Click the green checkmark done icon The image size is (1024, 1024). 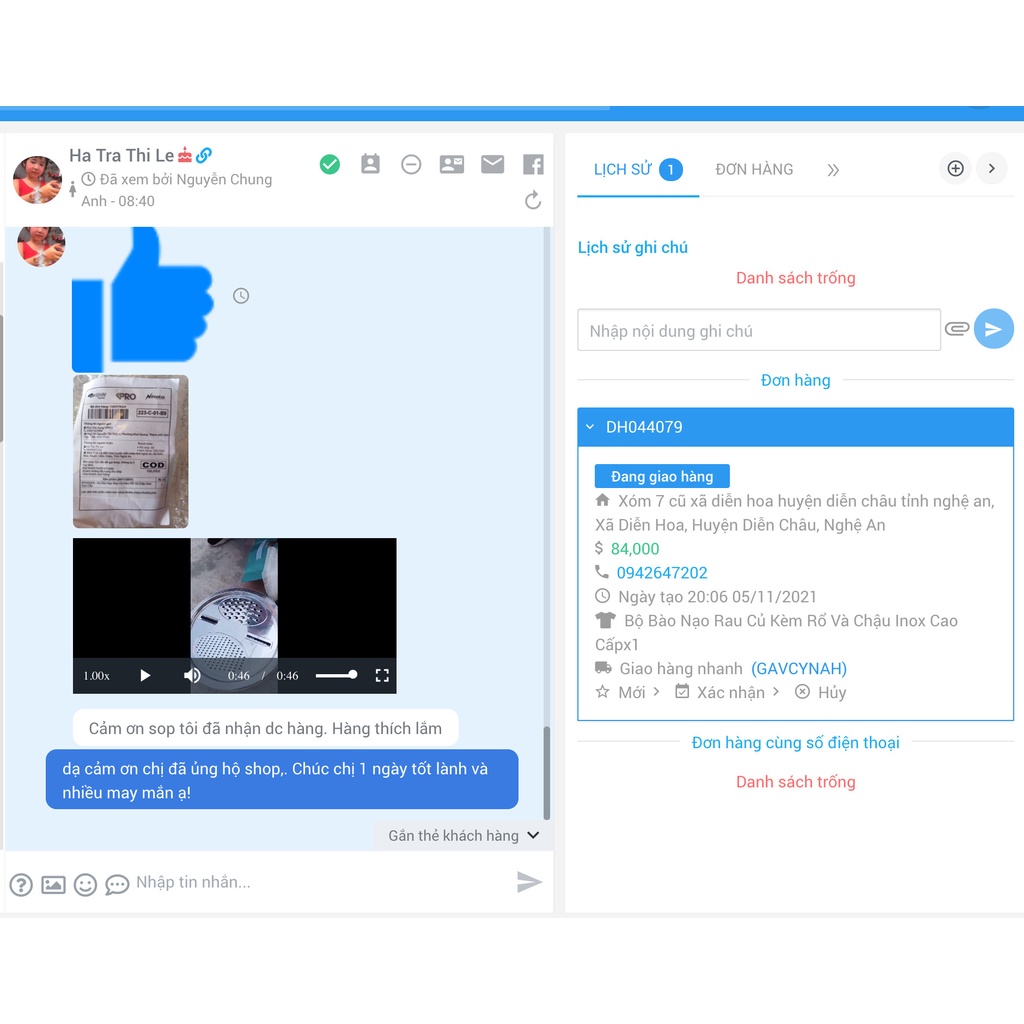click(330, 165)
